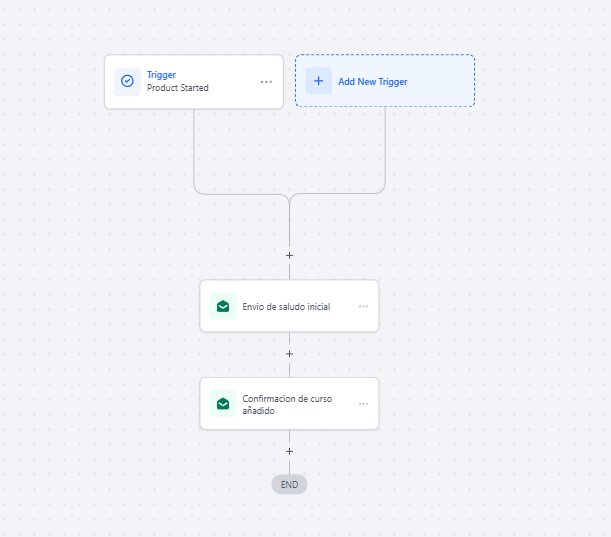This screenshot has height=537, width=611.
Task: Click the Trigger checkmark circle icon
Action: (127, 81)
